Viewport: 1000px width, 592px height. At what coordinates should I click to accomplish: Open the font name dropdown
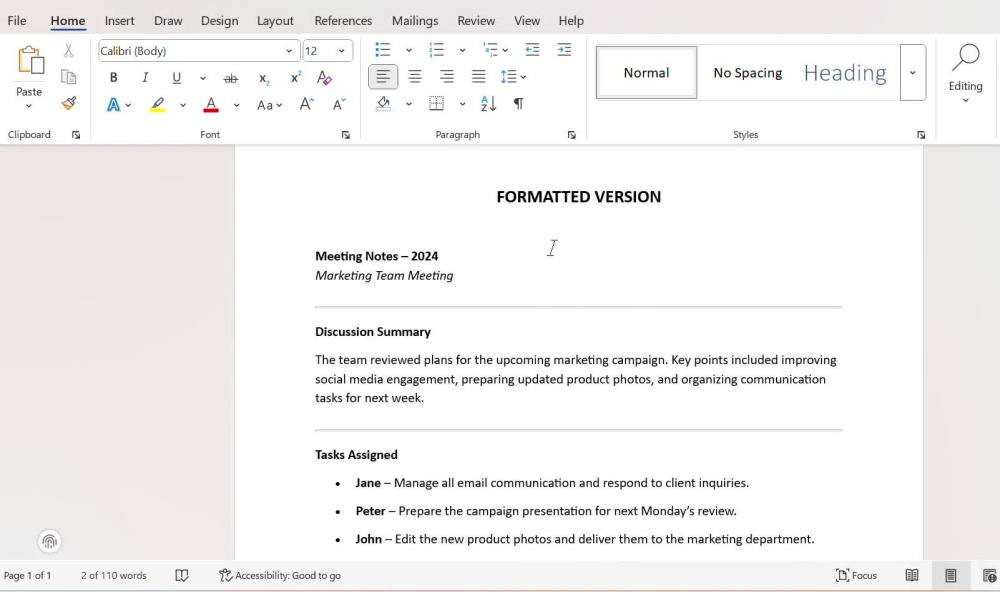289,51
